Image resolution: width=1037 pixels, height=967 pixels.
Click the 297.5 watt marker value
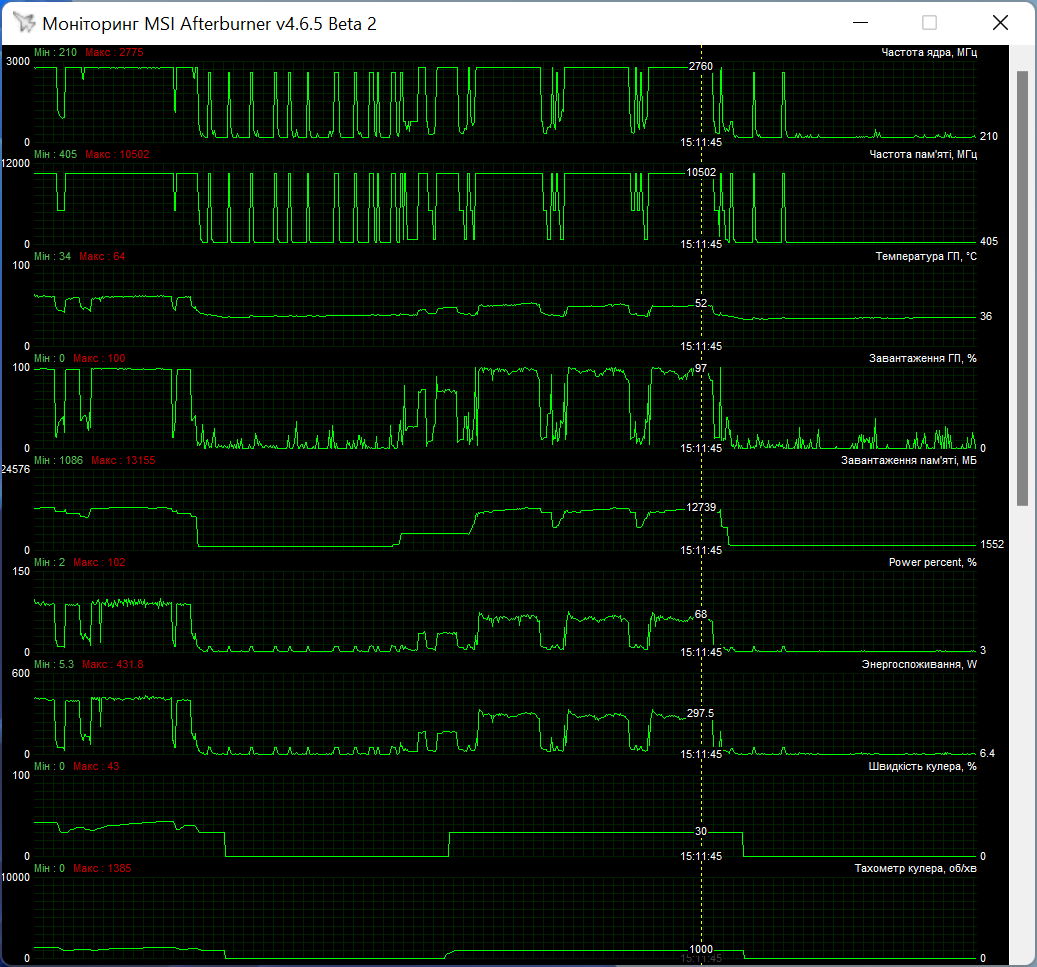[x=700, y=713]
